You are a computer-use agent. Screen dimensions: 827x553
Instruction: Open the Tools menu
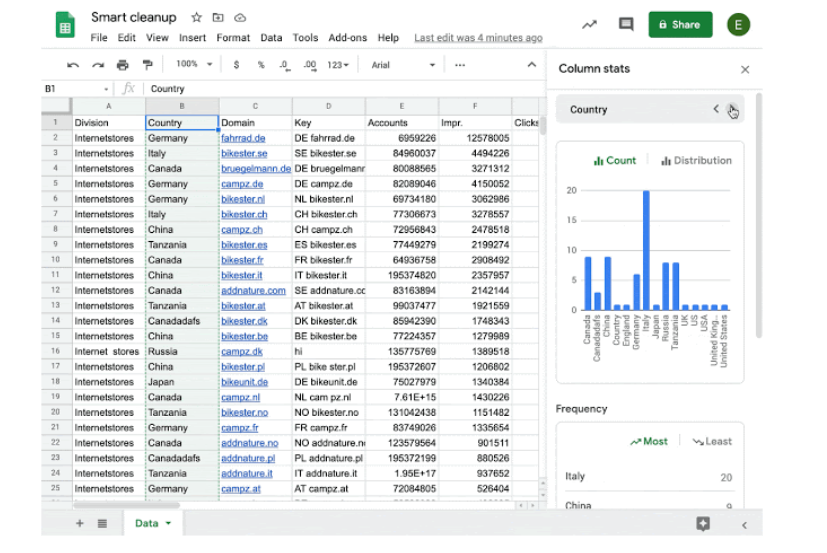[x=305, y=37]
